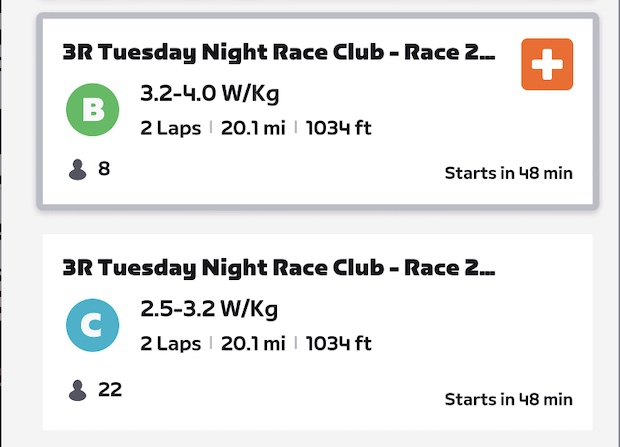Click the rider icon beside count 22
The height and width of the screenshot is (447, 620).
78,389
